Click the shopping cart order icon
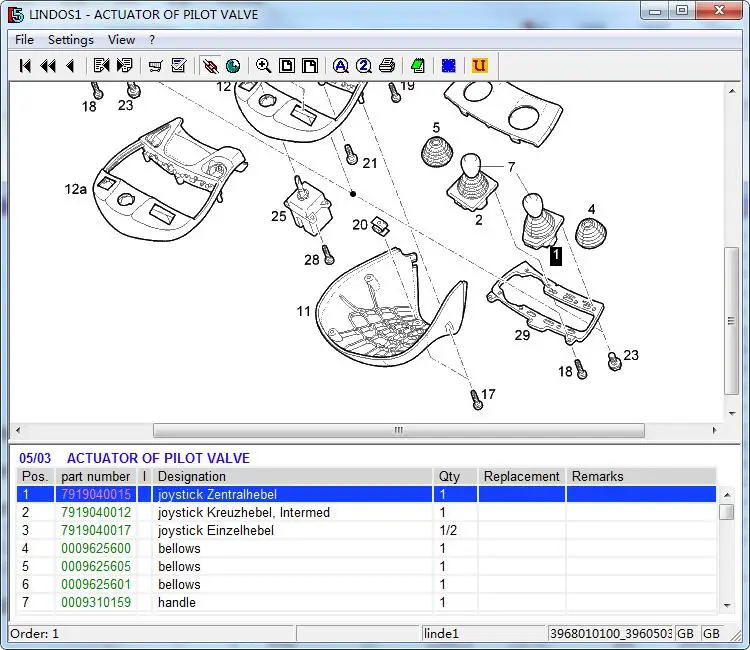The height and width of the screenshot is (650, 750). 155,66
